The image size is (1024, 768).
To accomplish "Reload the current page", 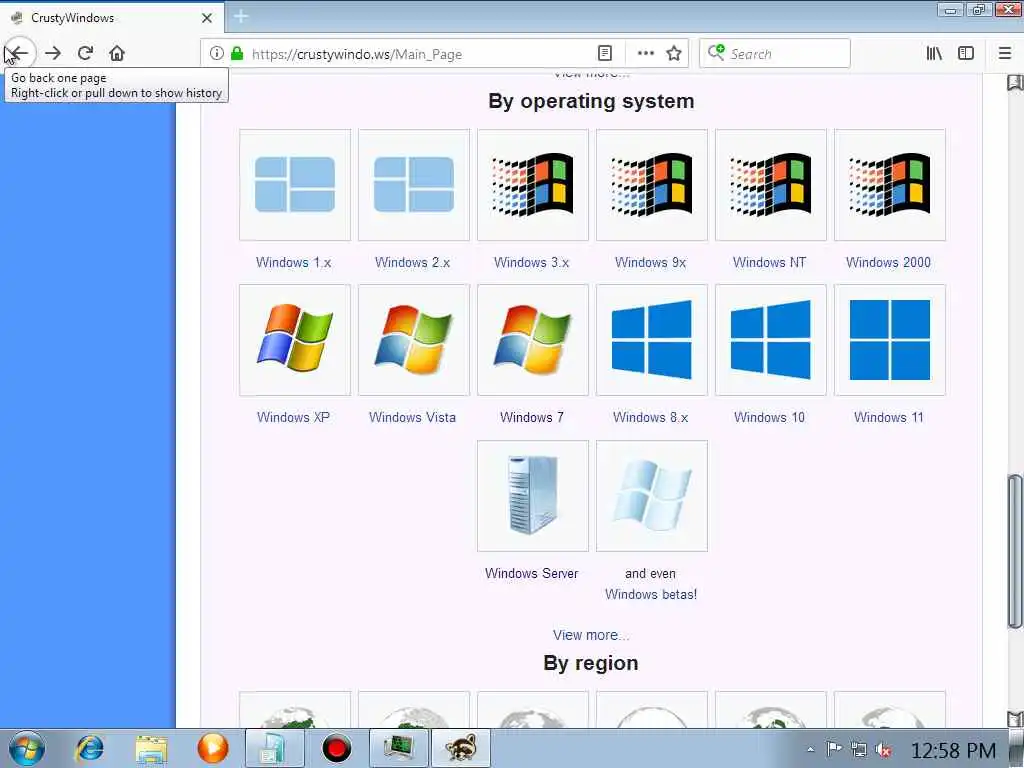I will [x=85, y=53].
